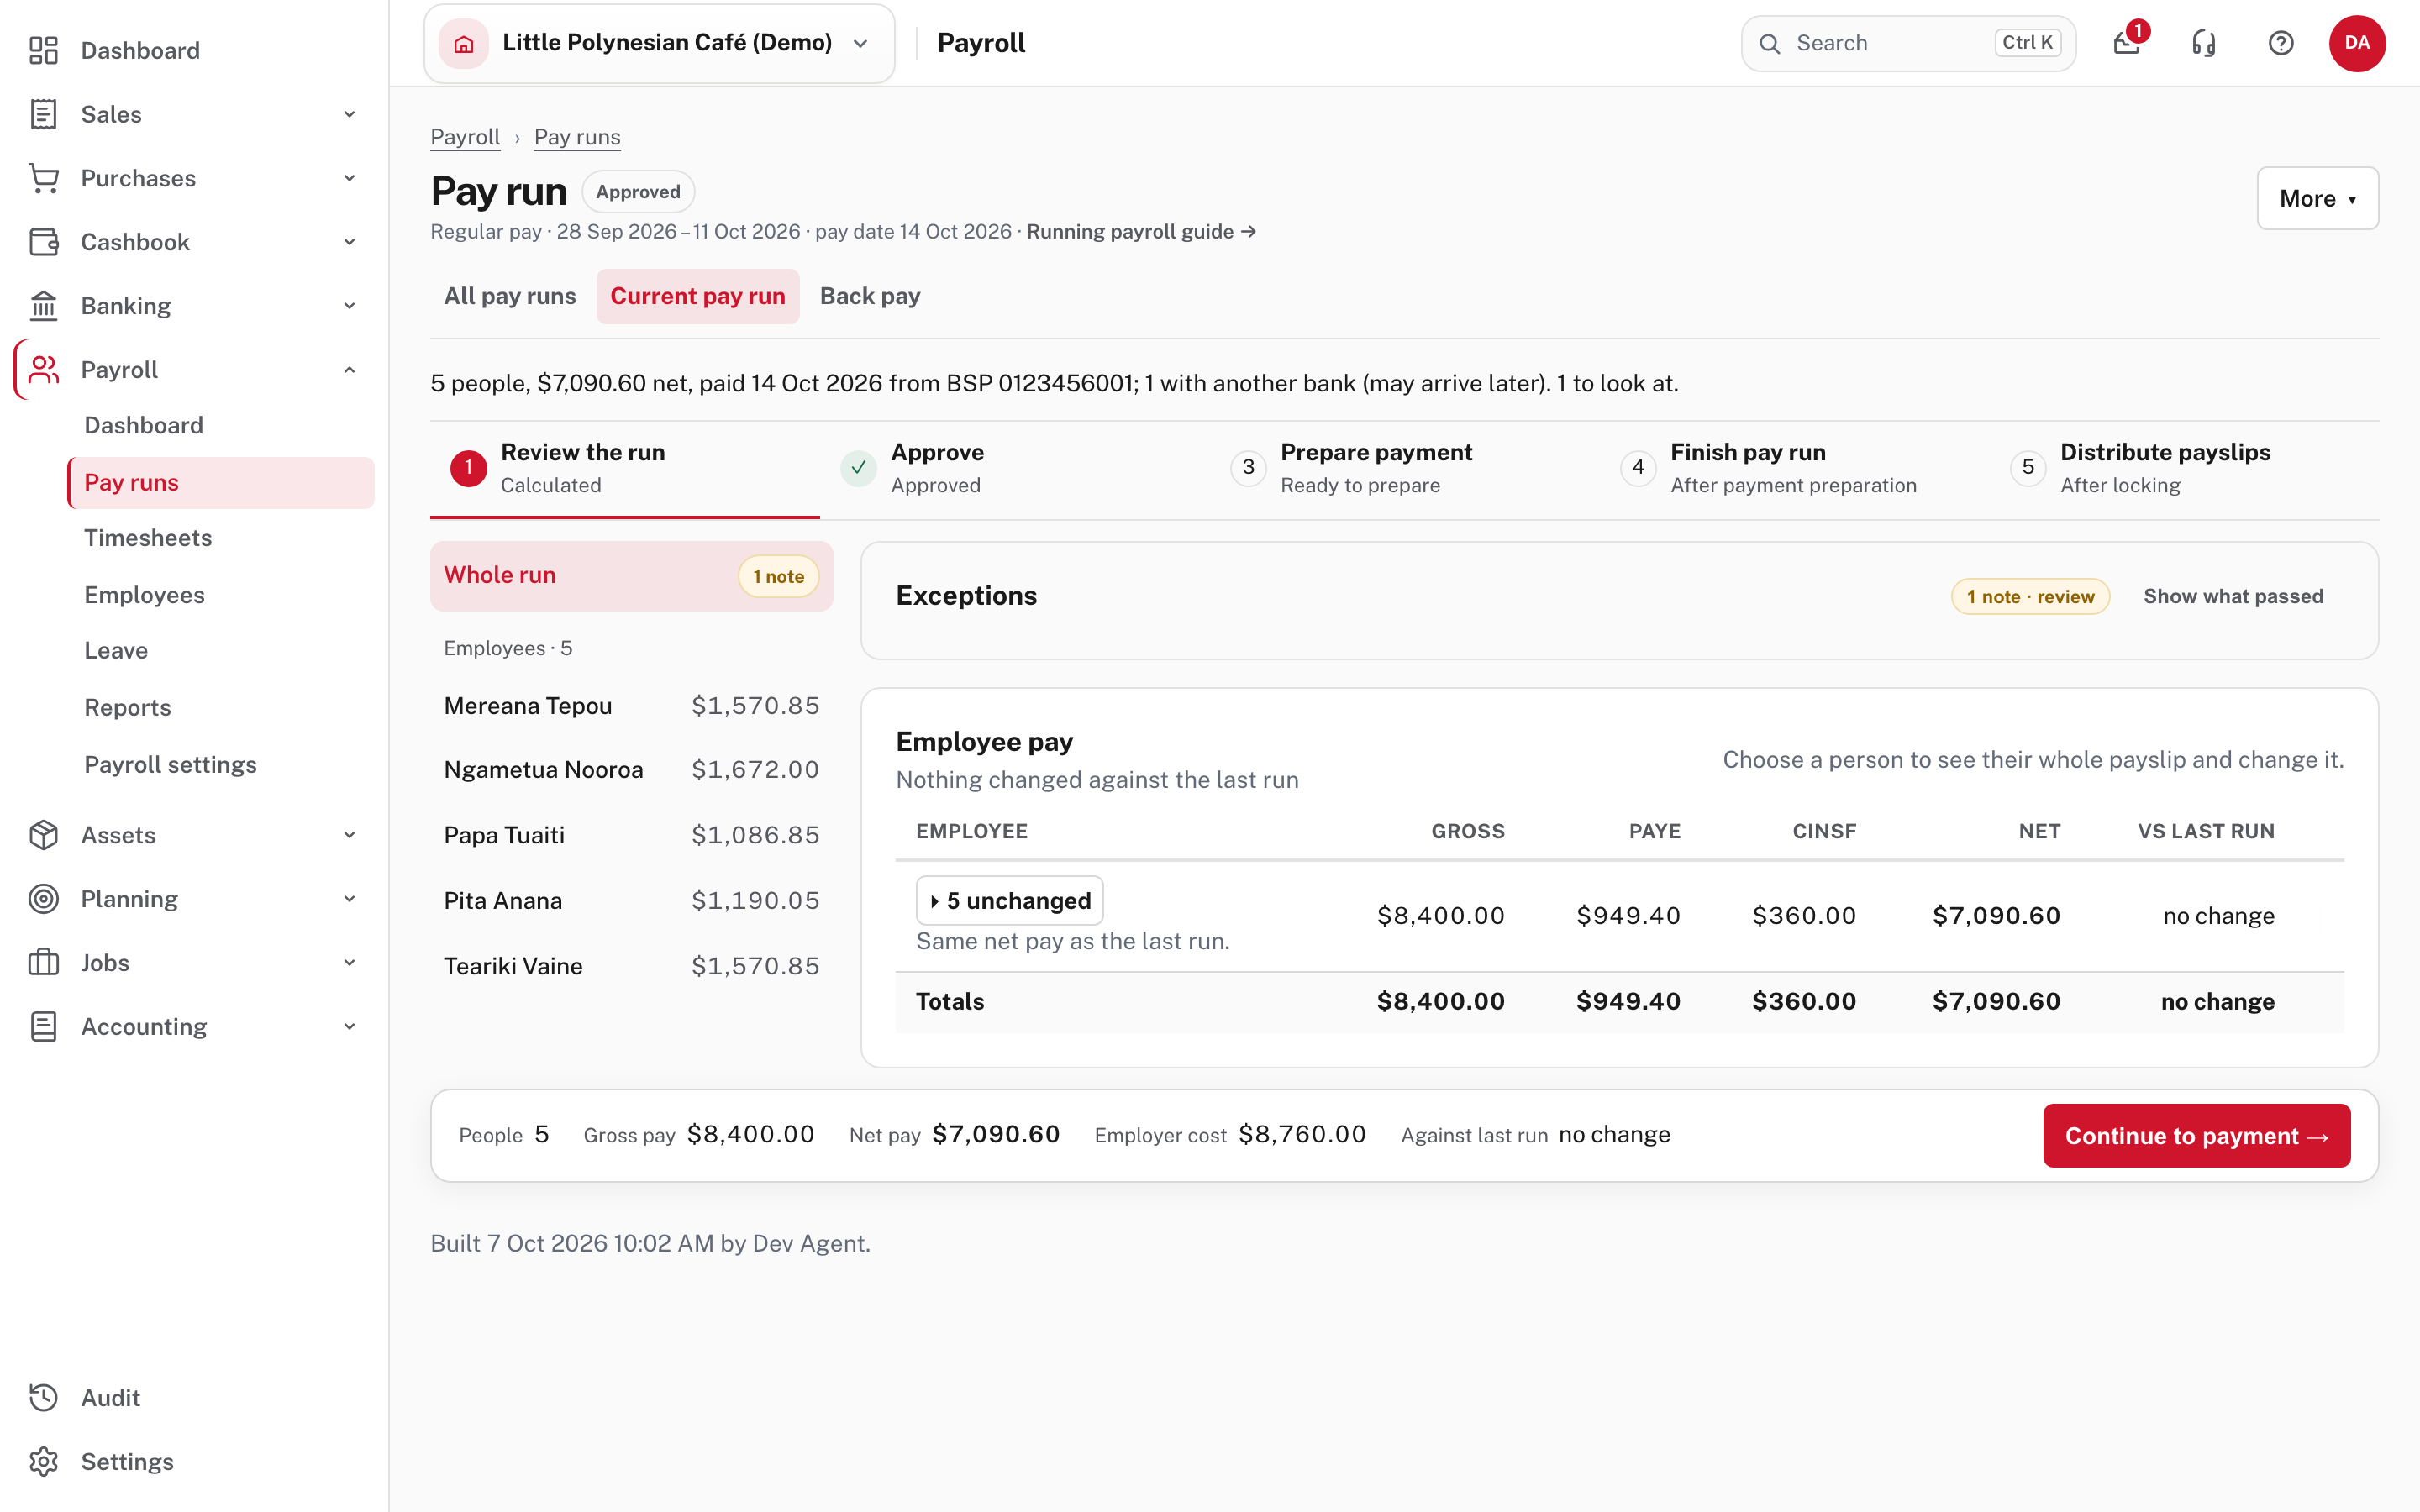Open the Little Polynesian Café company dropdown

tap(659, 43)
